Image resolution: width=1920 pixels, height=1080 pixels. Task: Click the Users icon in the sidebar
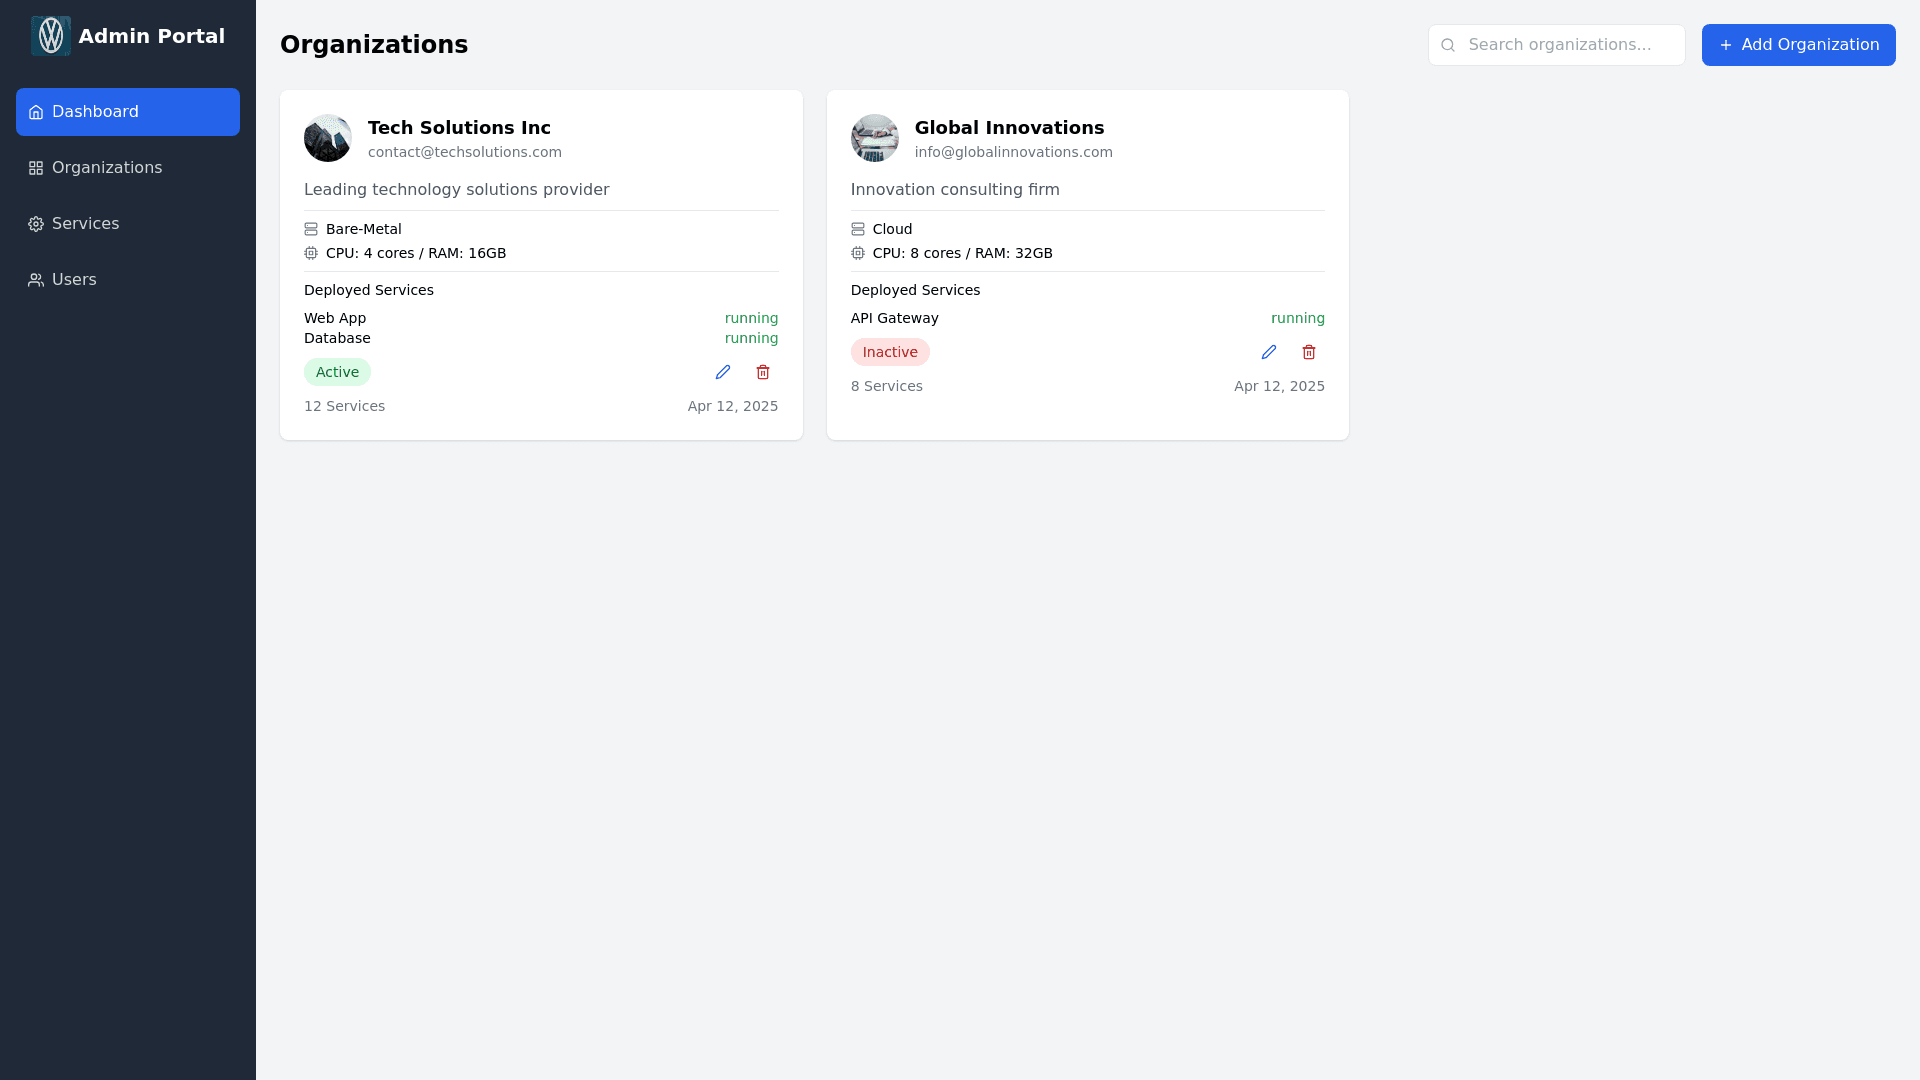coord(34,280)
